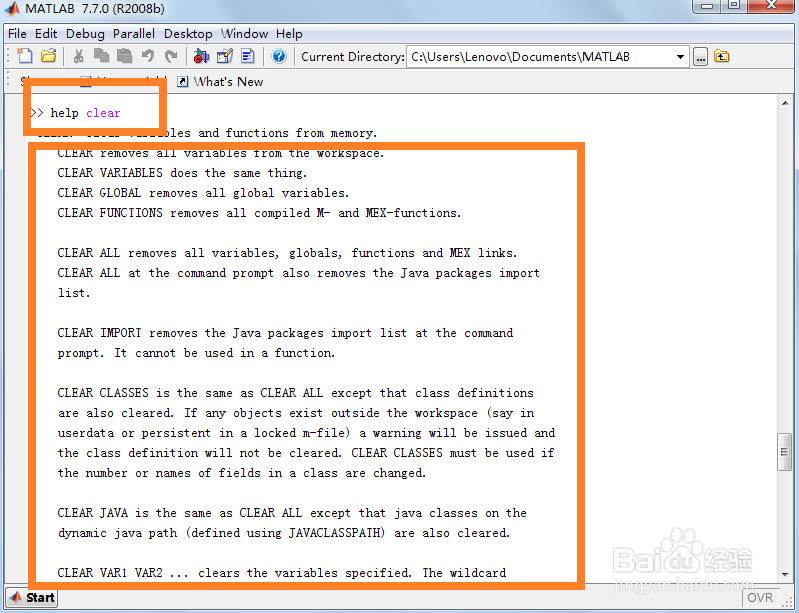Maximize the MATLAB window
Image resolution: width=799 pixels, height=613 pixels.
click(734, 5)
